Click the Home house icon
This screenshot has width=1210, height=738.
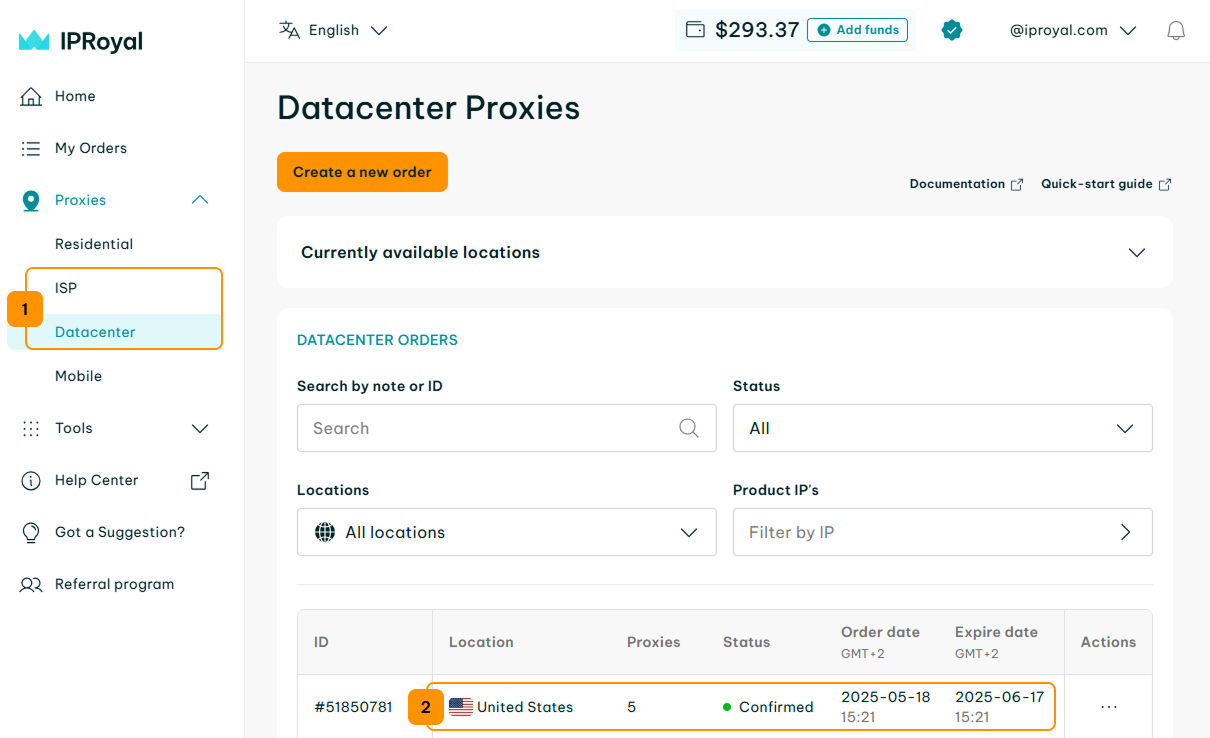32,97
